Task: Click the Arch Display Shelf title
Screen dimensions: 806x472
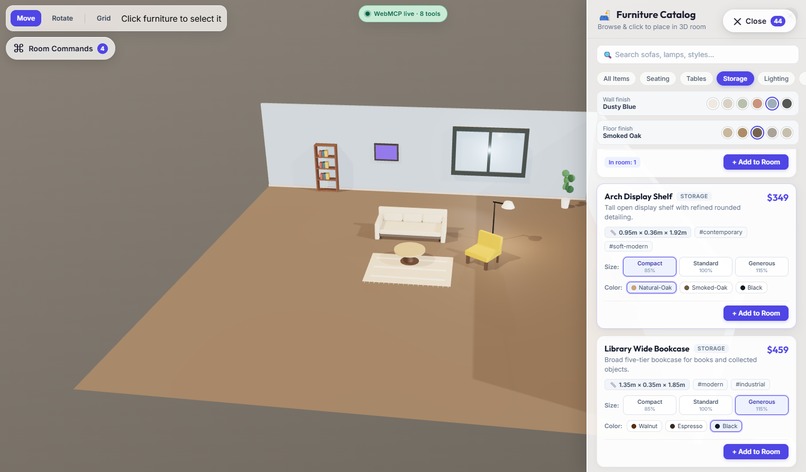Action: [638, 196]
